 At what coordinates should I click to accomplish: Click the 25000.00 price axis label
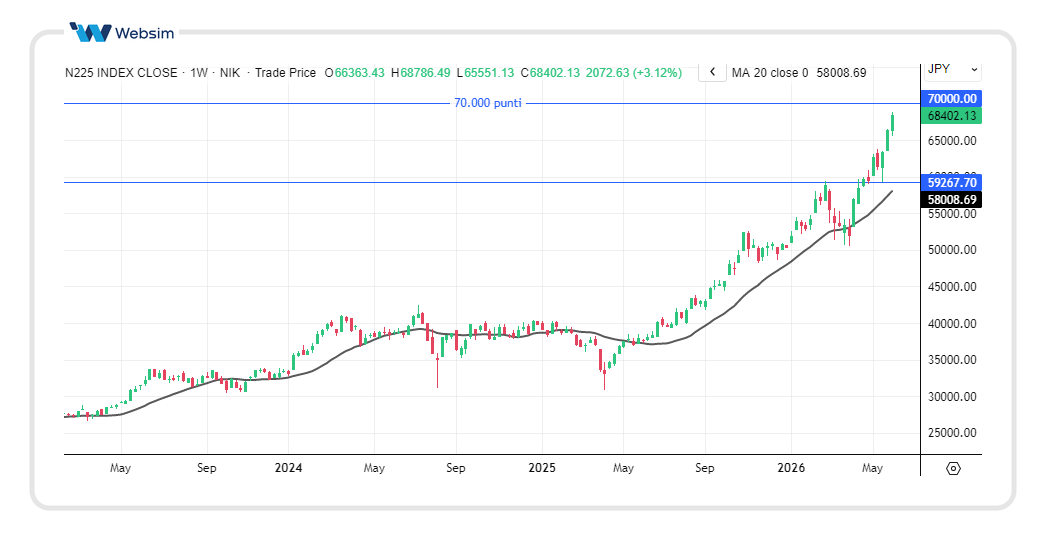click(x=952, y=433)
